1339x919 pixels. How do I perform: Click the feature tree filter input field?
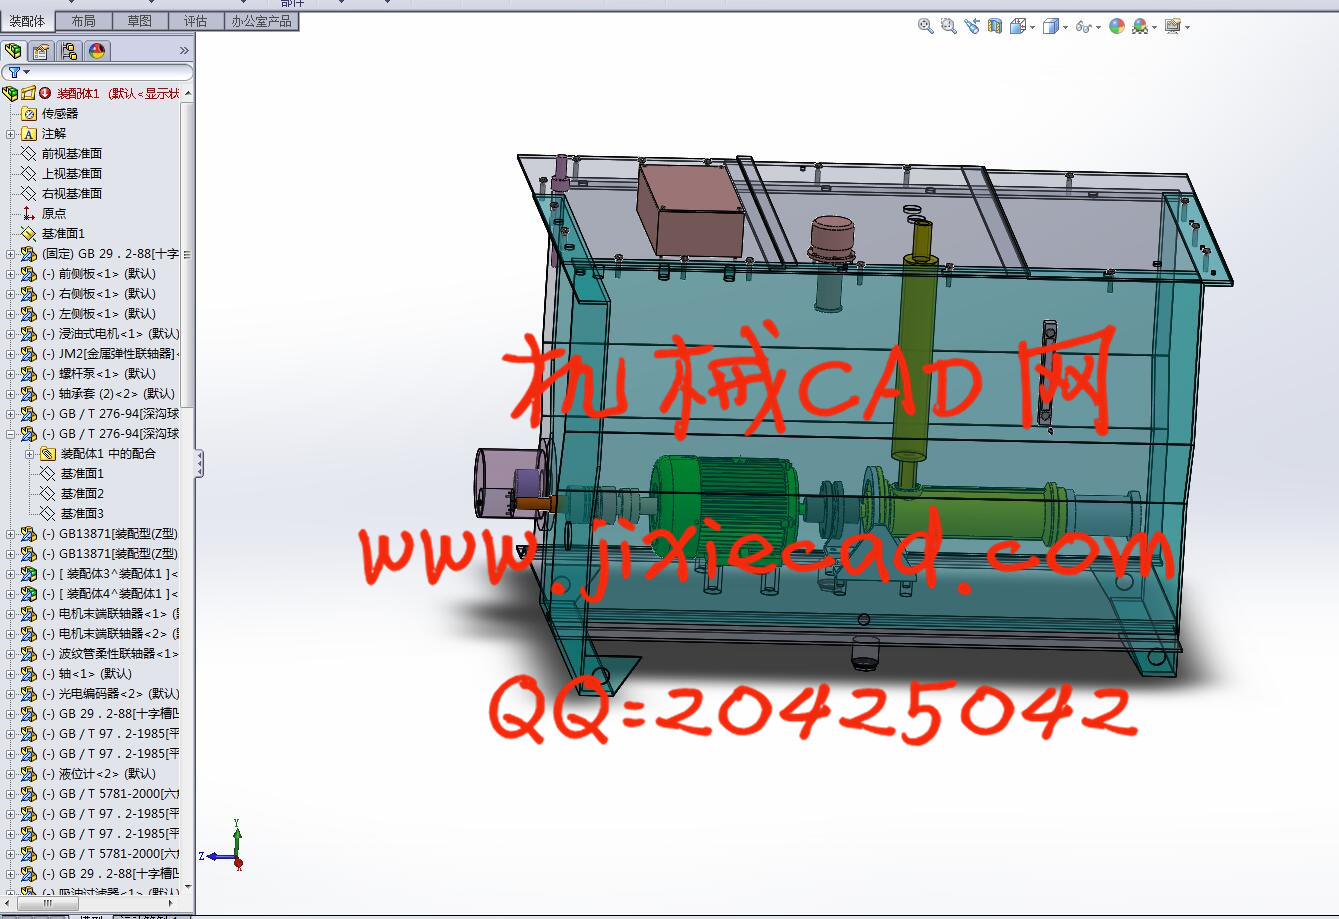coord(110,72)
